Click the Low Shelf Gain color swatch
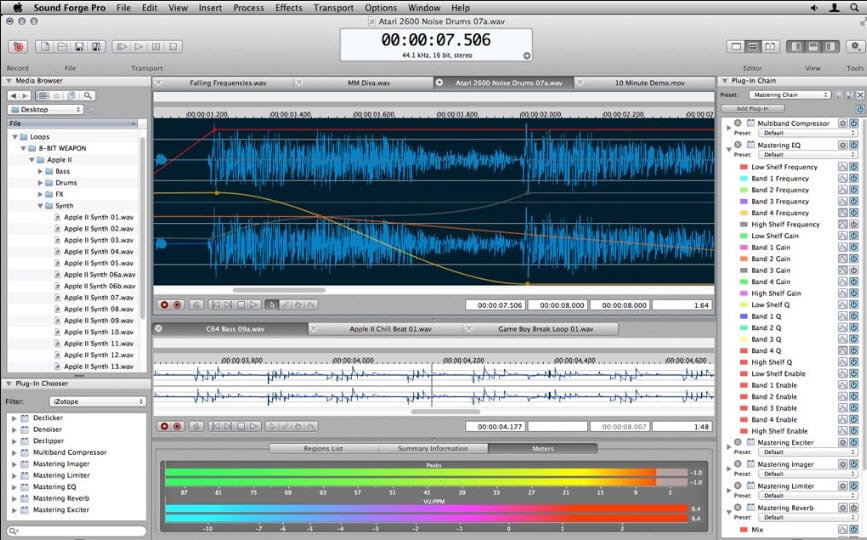 coord(744,236)
